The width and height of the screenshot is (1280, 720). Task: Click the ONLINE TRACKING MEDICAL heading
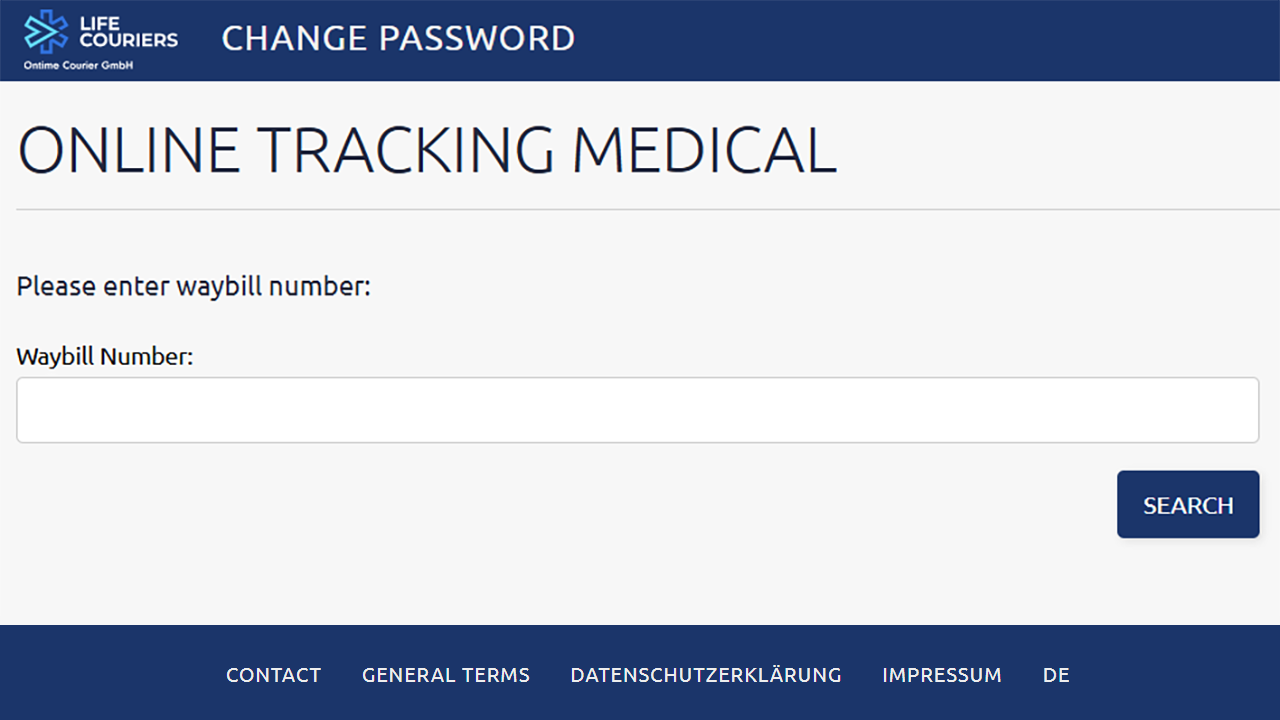[426, 150]
